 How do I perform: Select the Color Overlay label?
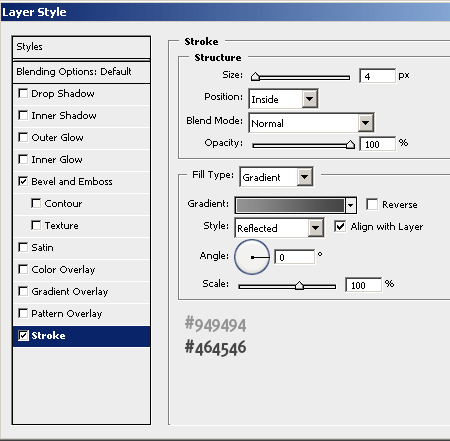pos(63,270)
